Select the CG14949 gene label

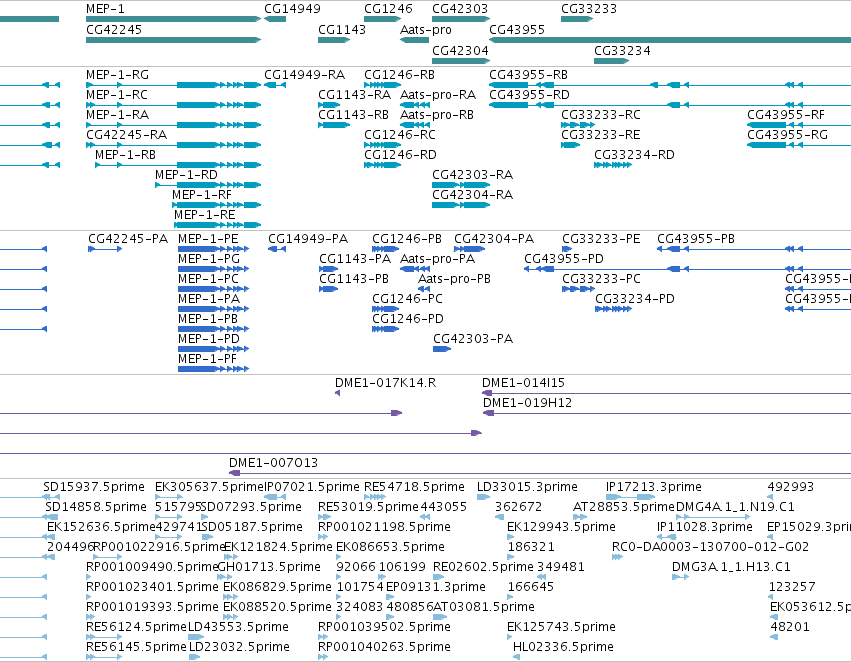(292, 9)
